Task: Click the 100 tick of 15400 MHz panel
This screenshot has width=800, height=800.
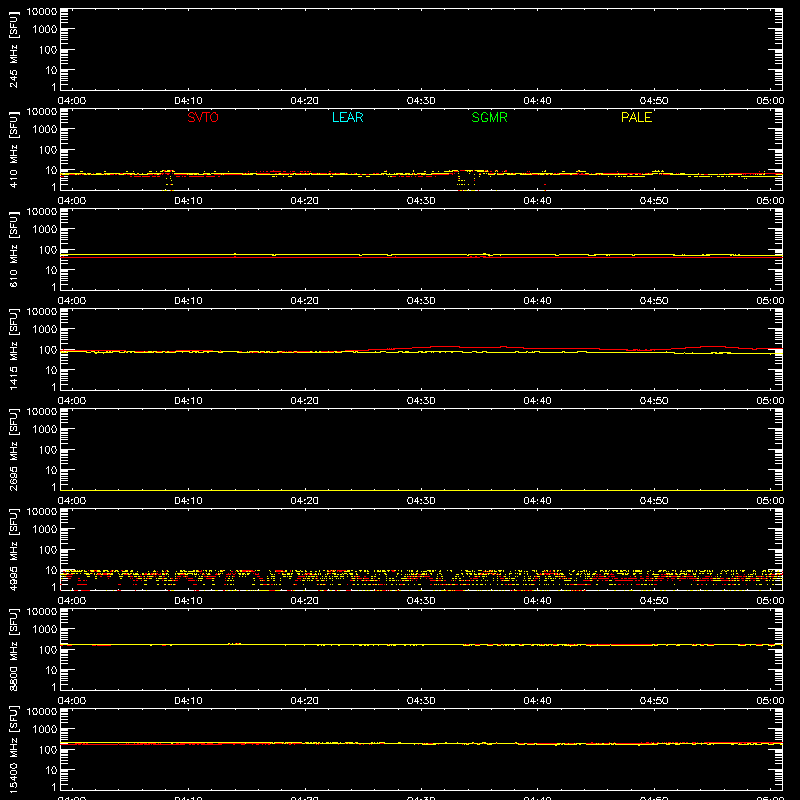Action: tap(48, 750)
